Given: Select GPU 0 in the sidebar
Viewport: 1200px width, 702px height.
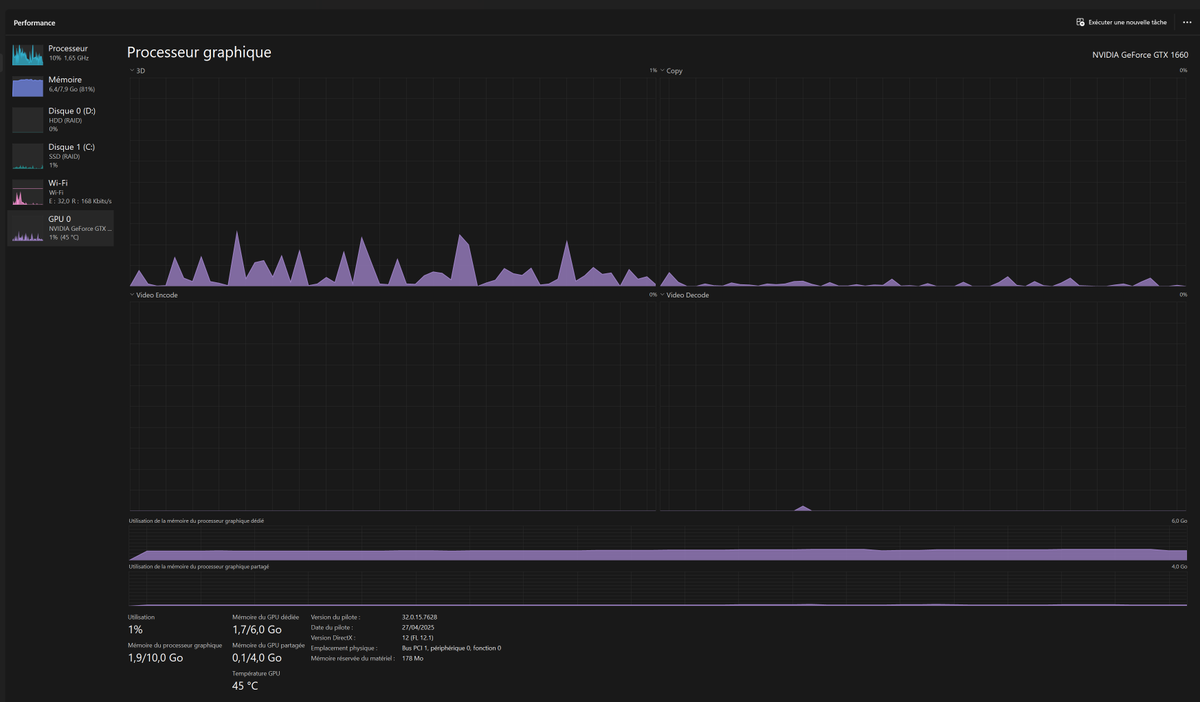Looking at the screenshot, I should 60,228.
